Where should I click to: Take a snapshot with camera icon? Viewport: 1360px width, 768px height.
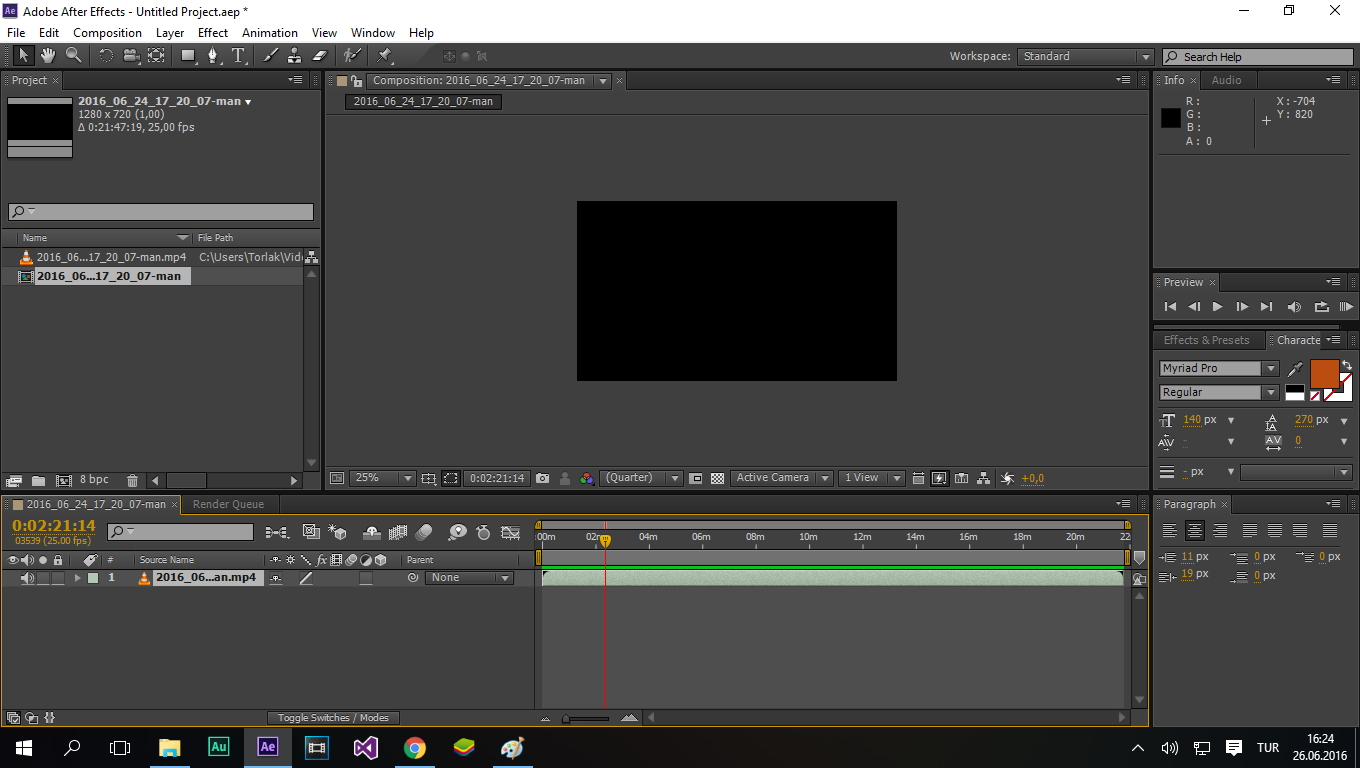click(542, 478)
